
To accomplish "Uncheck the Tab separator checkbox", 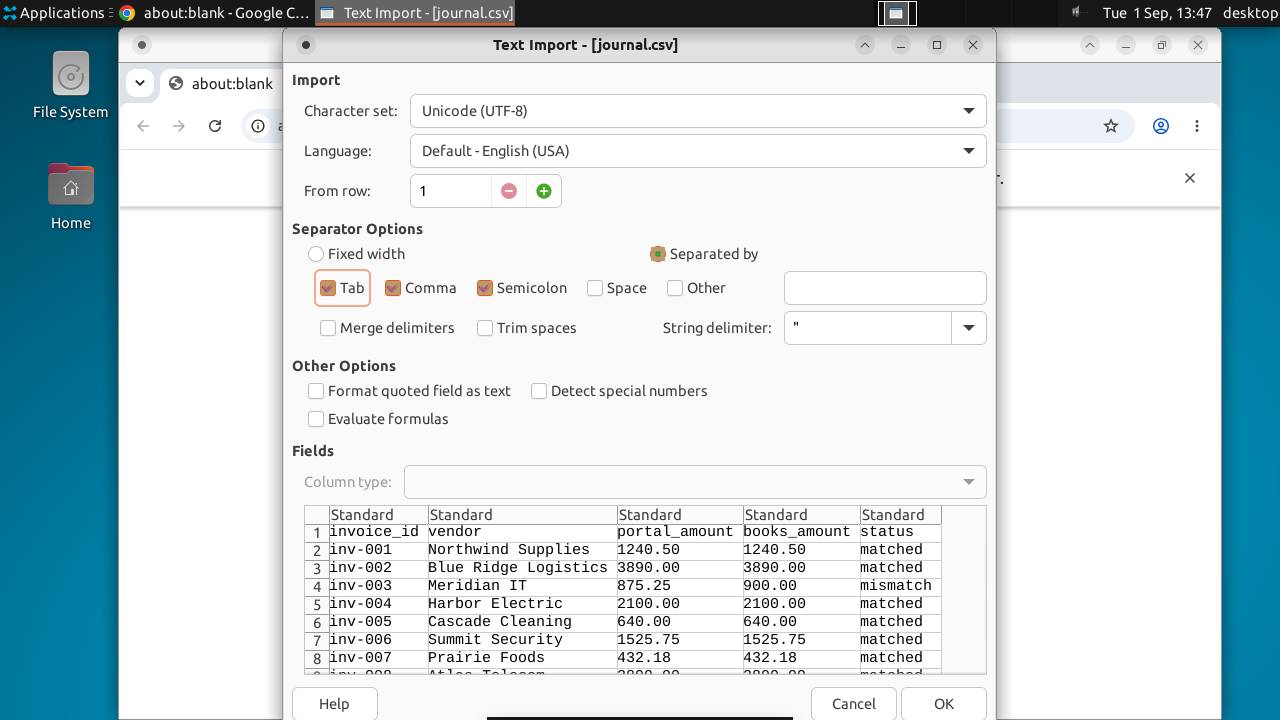I will click(x=328, y=288).
